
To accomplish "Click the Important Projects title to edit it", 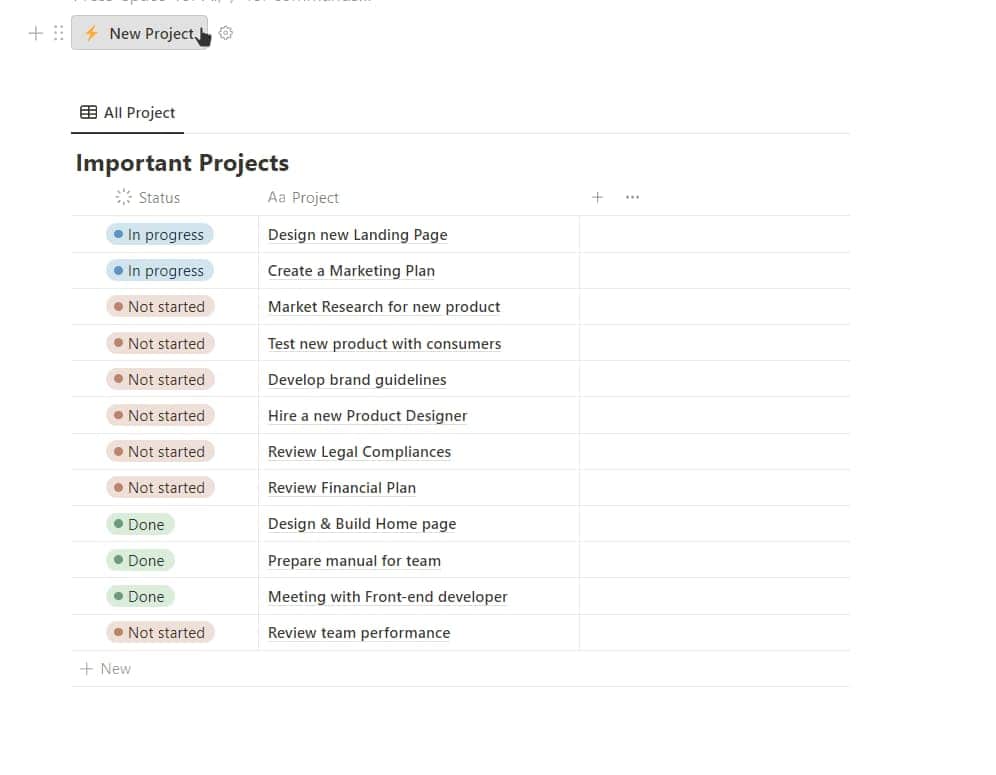I will point(182,162).
